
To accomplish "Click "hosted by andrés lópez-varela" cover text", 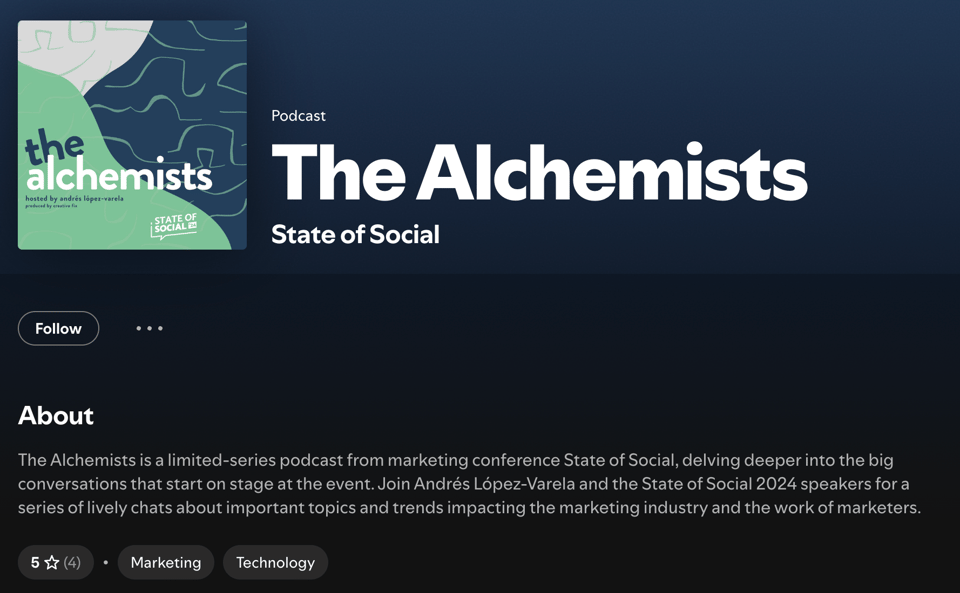I will point(75,199).
